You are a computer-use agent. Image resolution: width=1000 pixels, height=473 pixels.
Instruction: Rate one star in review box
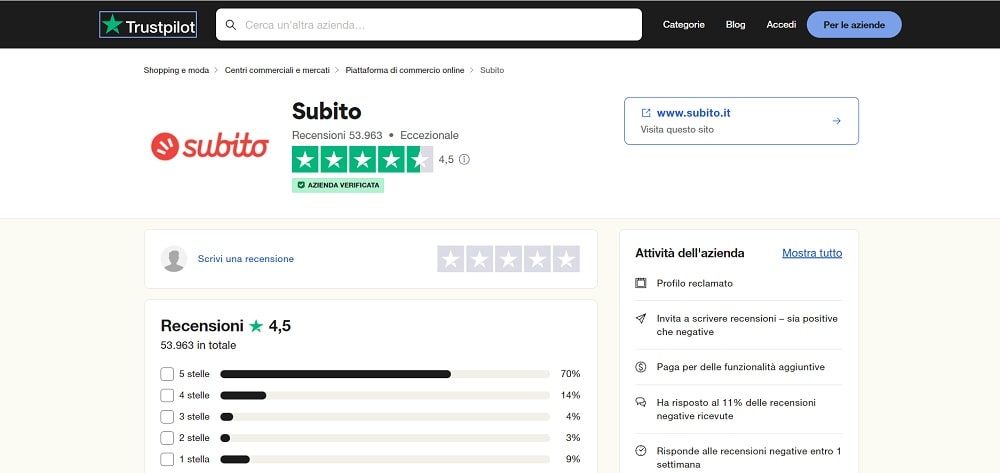click(x=451, y=259)
